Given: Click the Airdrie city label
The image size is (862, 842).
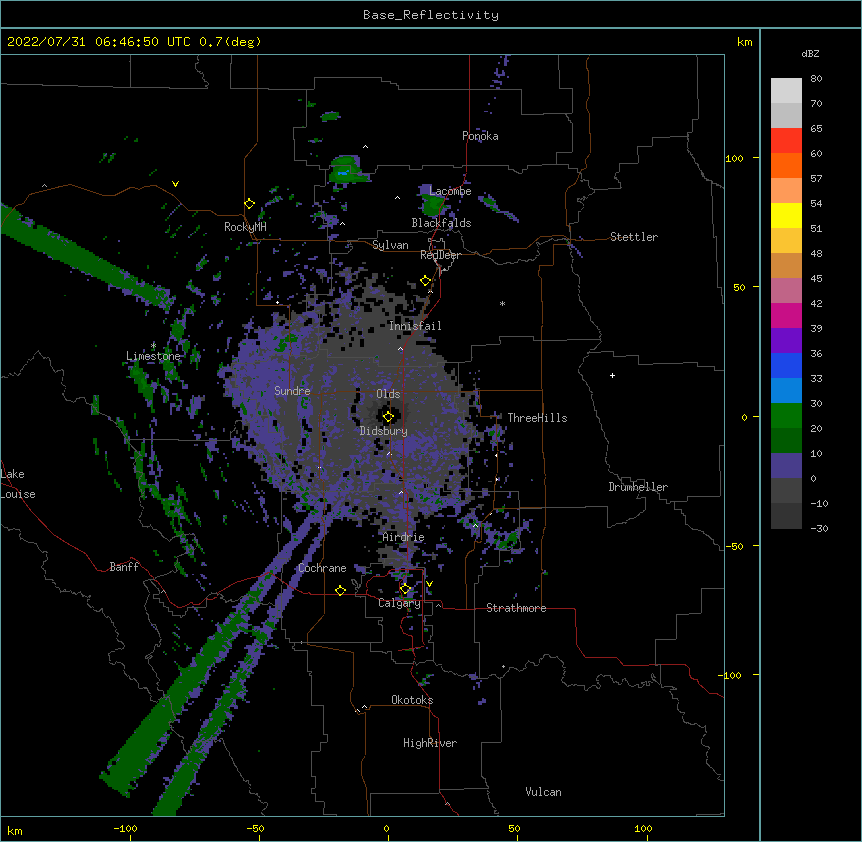Looking at the screenshot, I should coord(404,537).
